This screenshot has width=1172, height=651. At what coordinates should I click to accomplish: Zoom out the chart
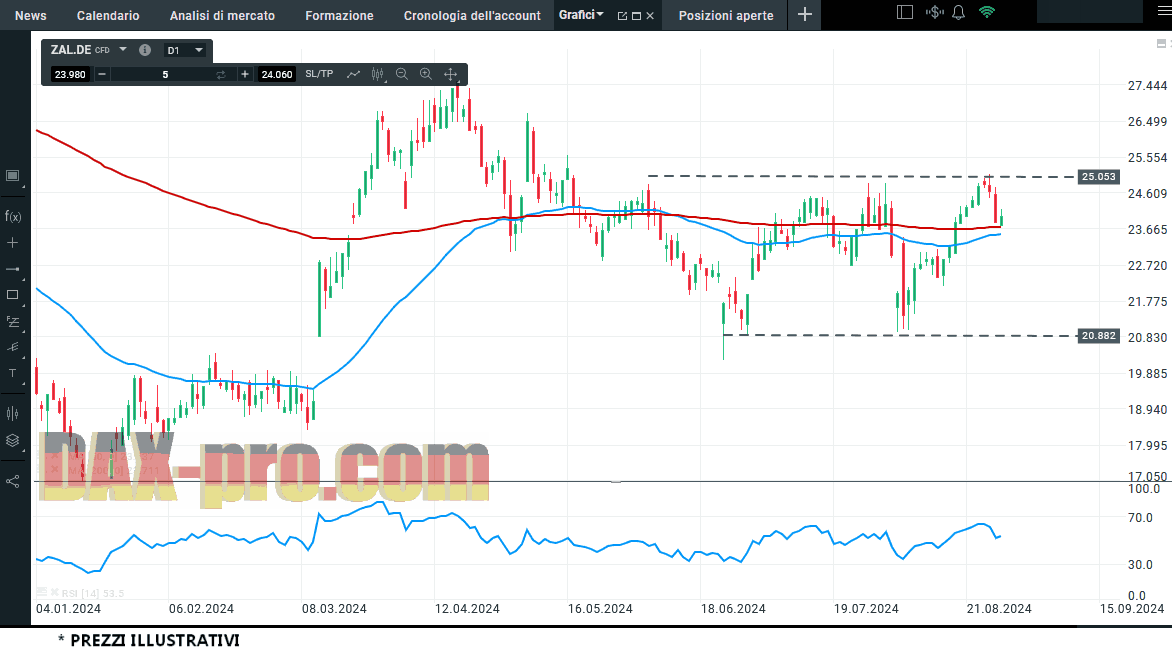pos(401,74)
